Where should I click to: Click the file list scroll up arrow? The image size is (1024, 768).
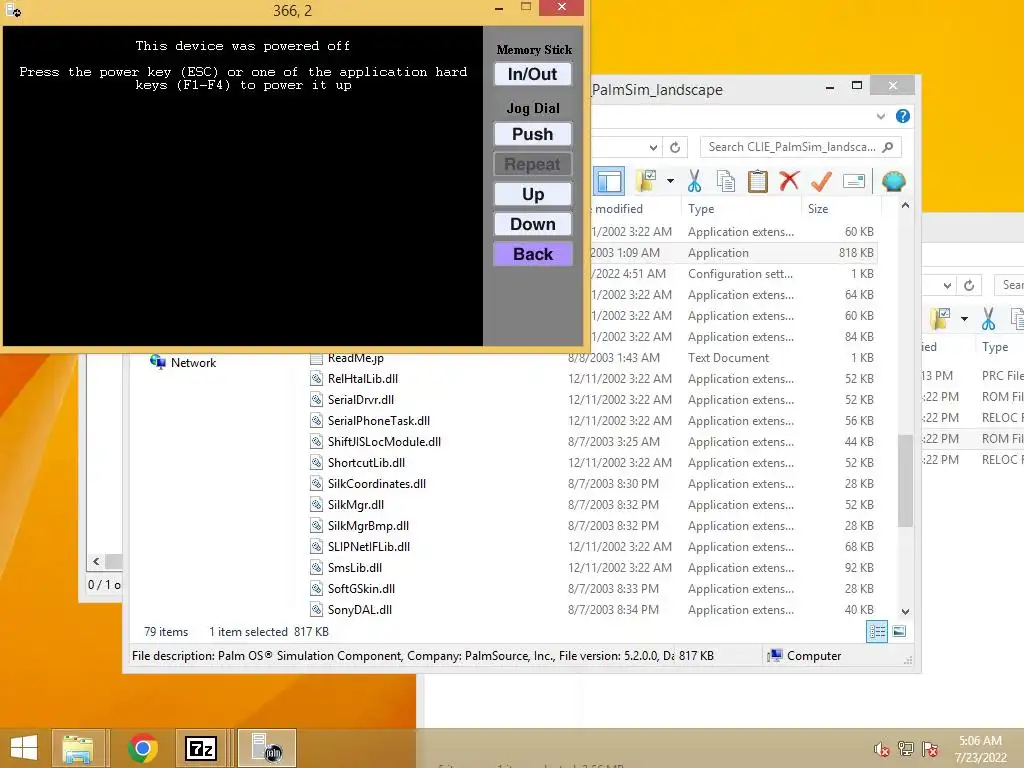click(x=905, y=205)
